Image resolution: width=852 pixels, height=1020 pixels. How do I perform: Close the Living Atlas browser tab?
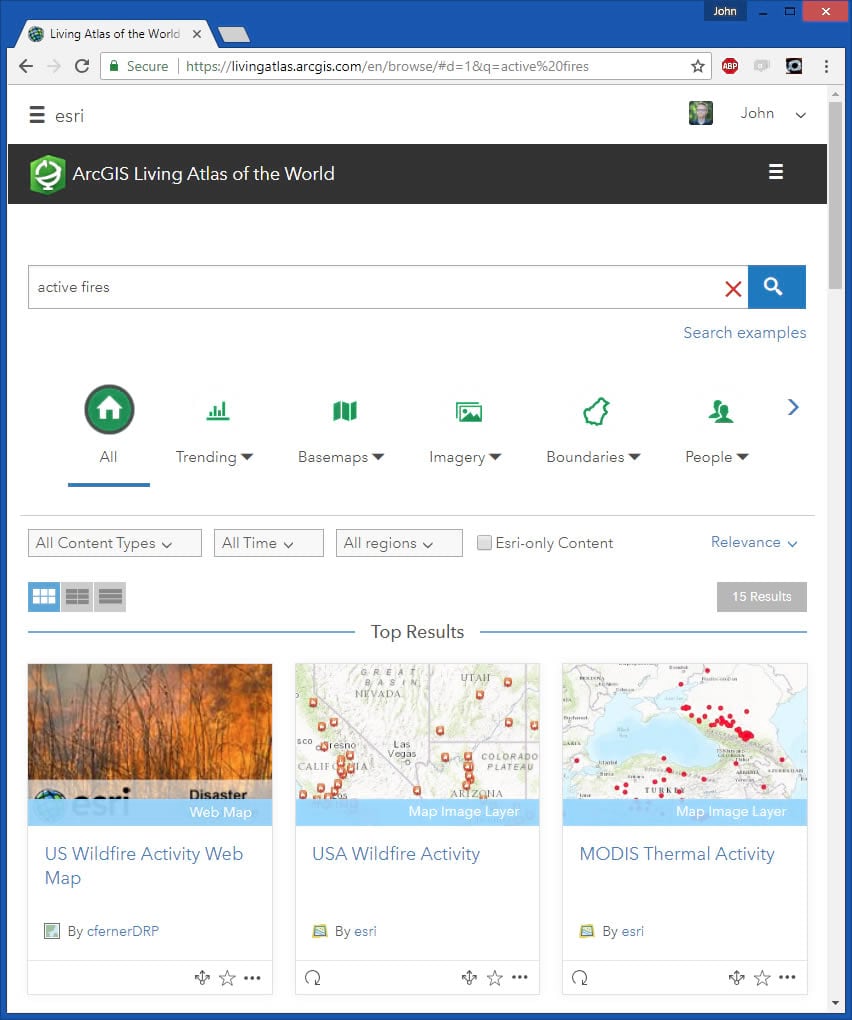coord(196,34)
